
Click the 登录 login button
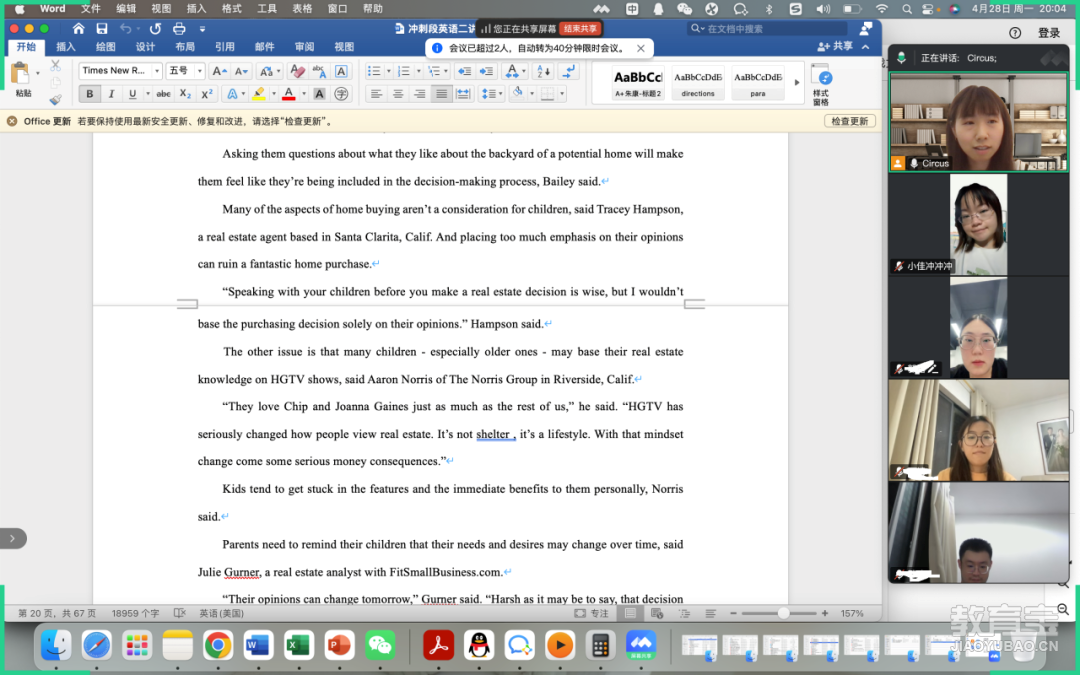tap(1048, 33)
